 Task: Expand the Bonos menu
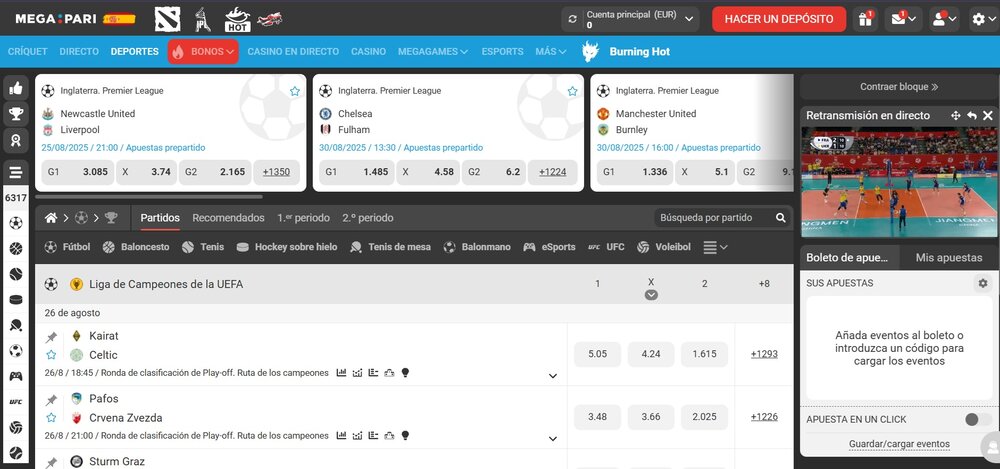(x=203, y=52)
